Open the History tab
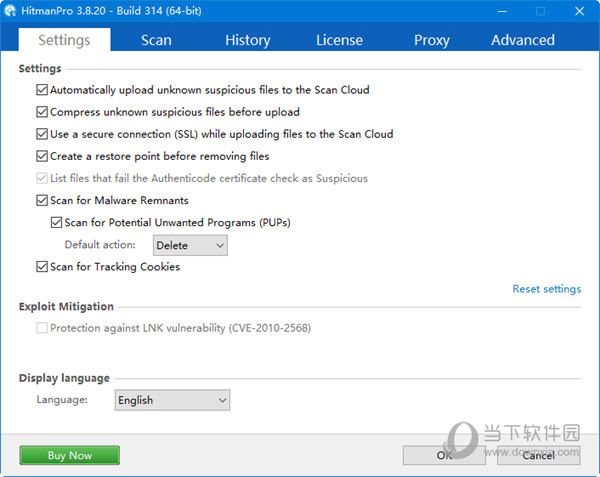The width and height of the screenshot is (600, 477). pos(248,40)
